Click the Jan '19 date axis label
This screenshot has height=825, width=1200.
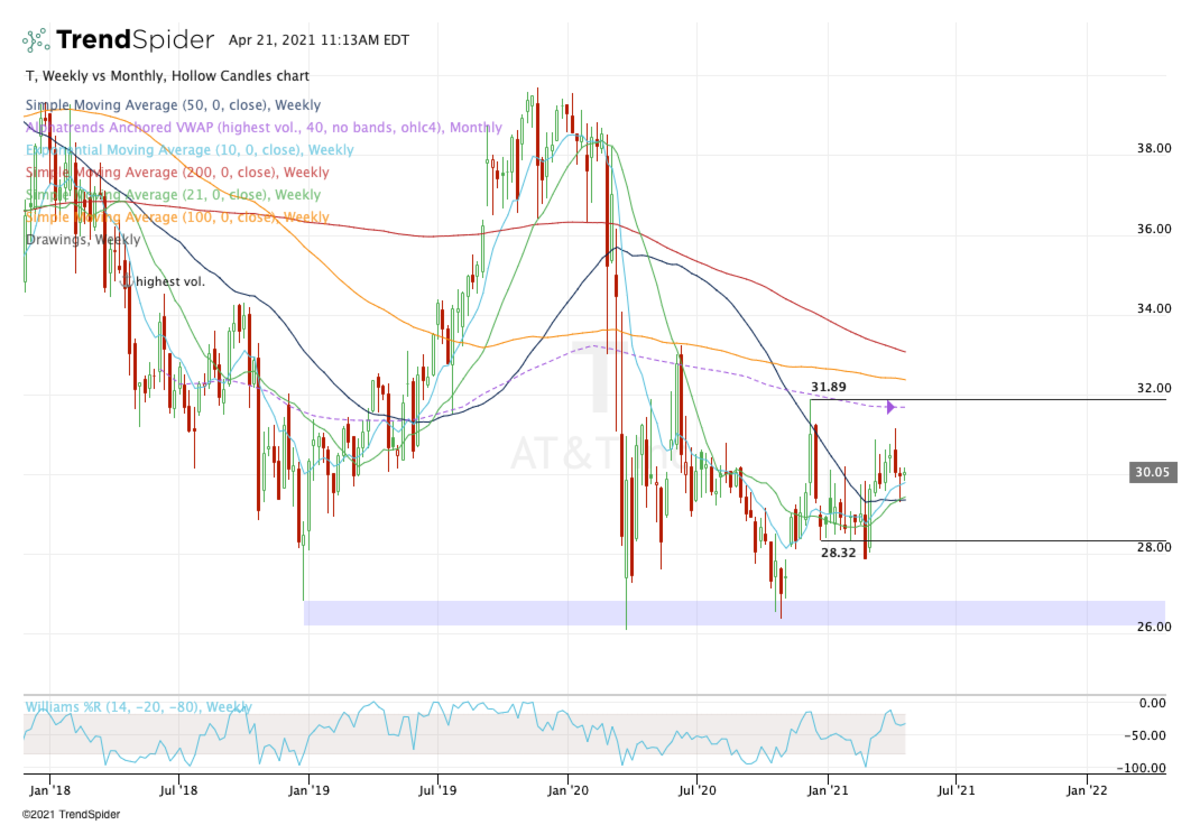coord(308,790)
